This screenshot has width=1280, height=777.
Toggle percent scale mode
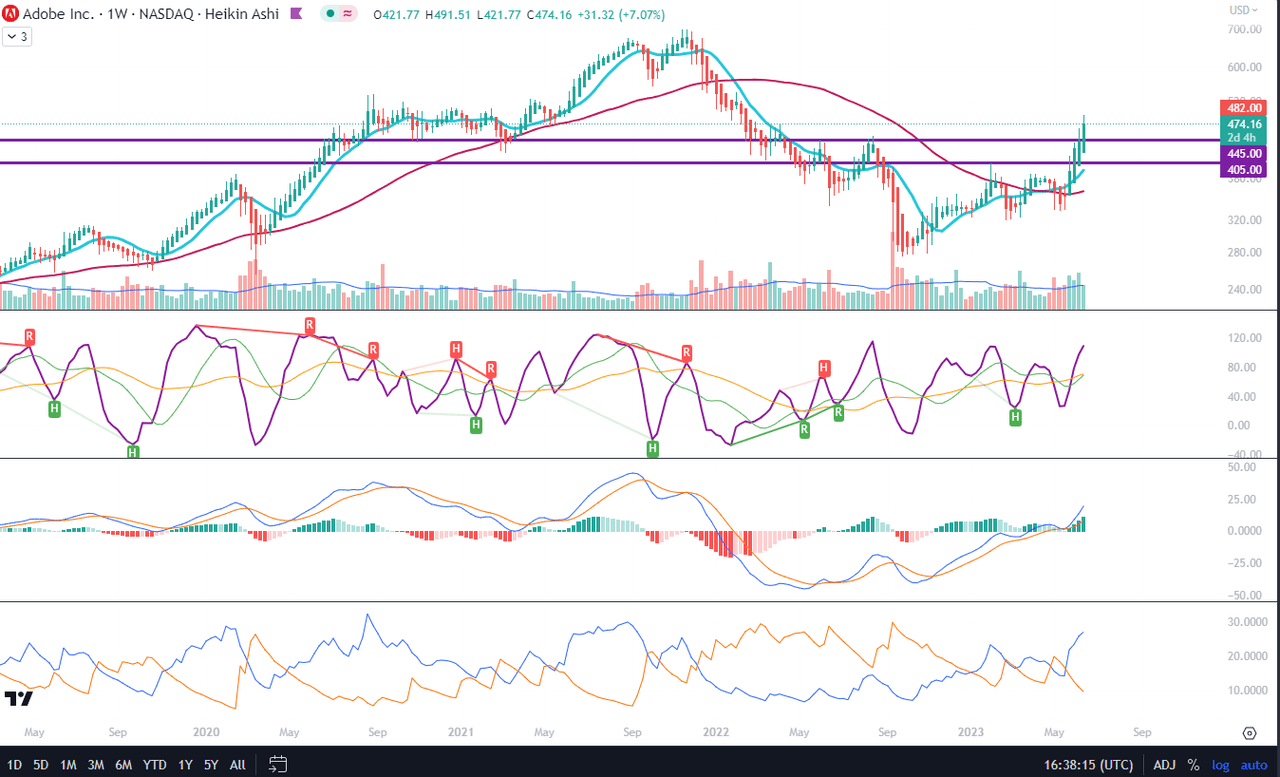[x=1193, y=765]
